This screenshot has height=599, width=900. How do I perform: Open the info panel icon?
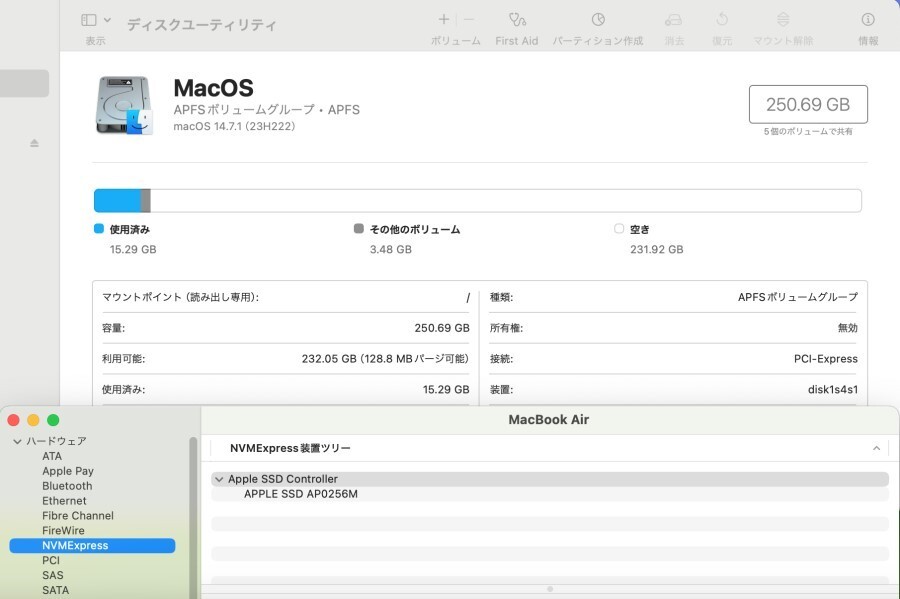pos(867,20)
